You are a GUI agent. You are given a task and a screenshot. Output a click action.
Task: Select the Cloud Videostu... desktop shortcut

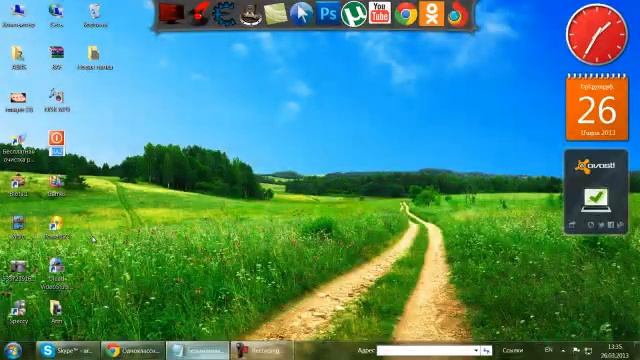pos(56,273)
